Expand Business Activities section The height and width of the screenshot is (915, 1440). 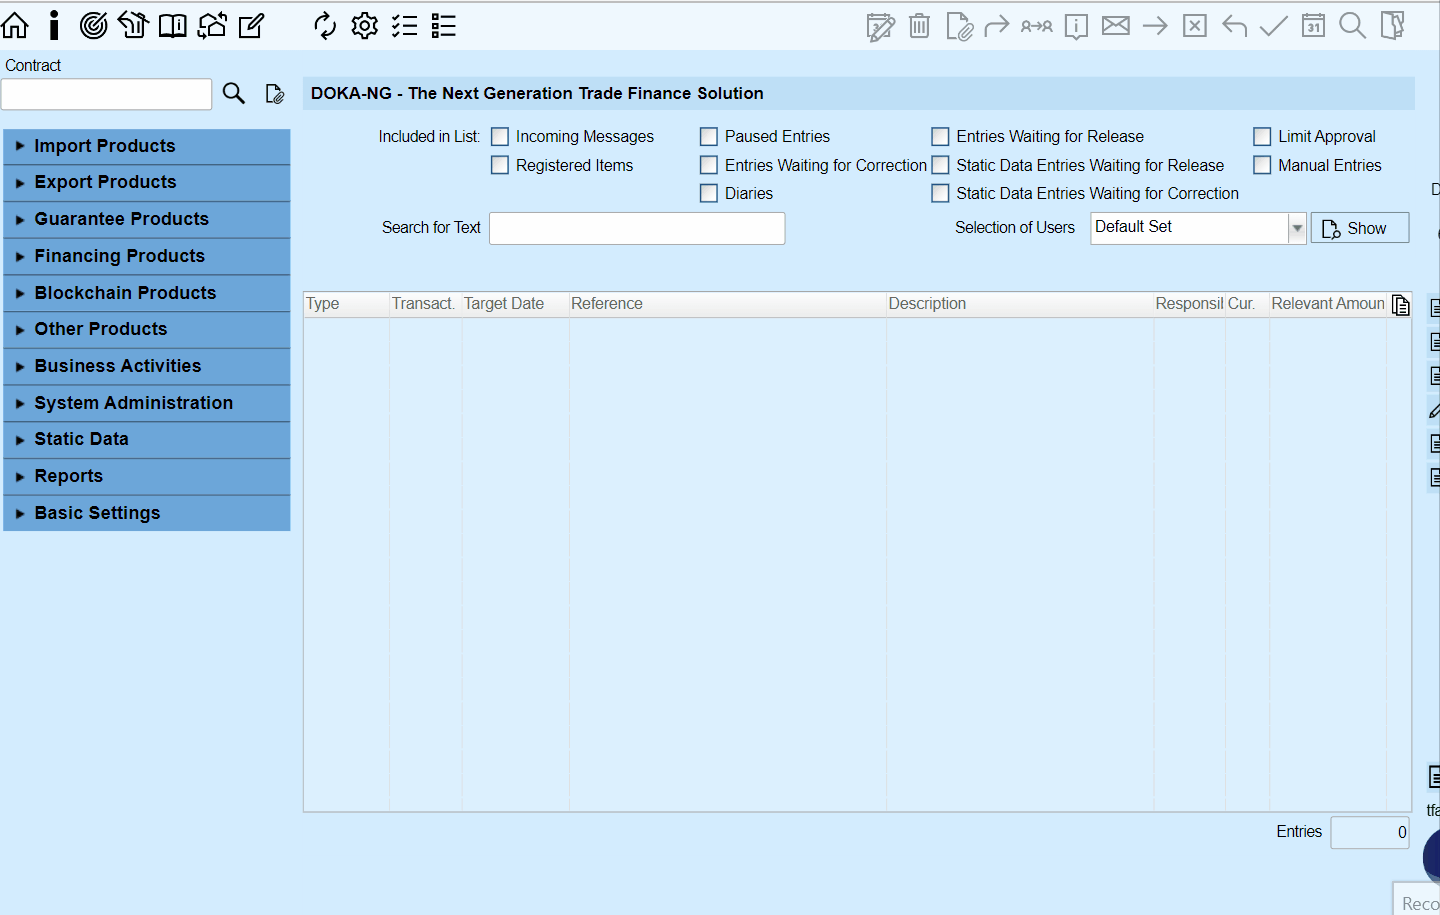(x=147, y=366)
